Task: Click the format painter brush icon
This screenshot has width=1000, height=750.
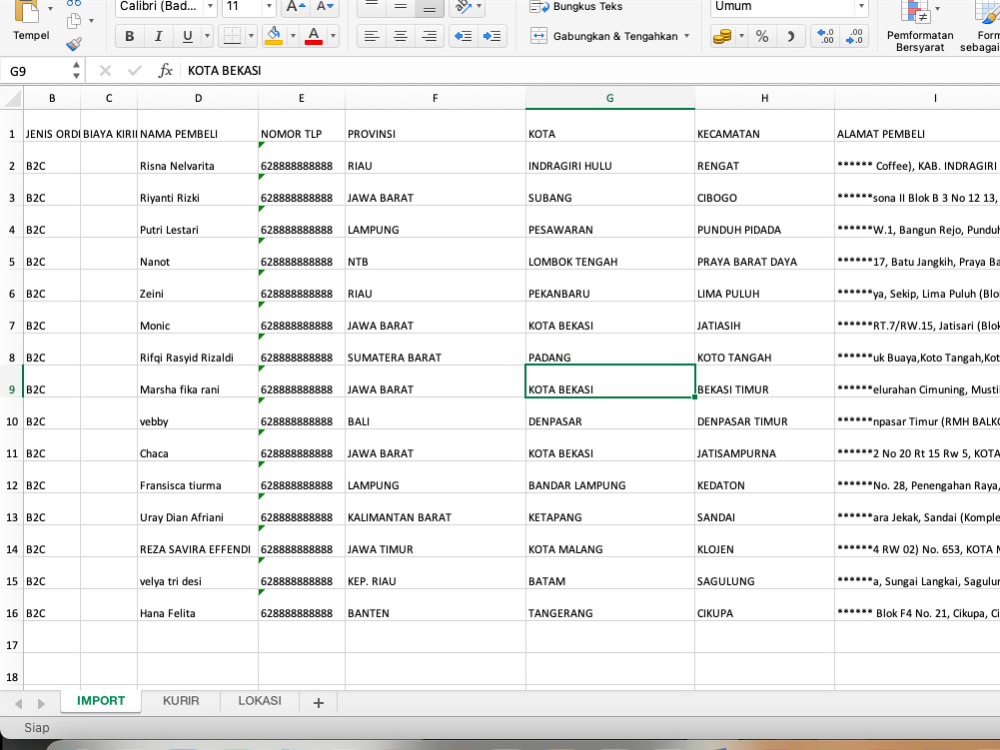Action: click(x=74, y=43)
